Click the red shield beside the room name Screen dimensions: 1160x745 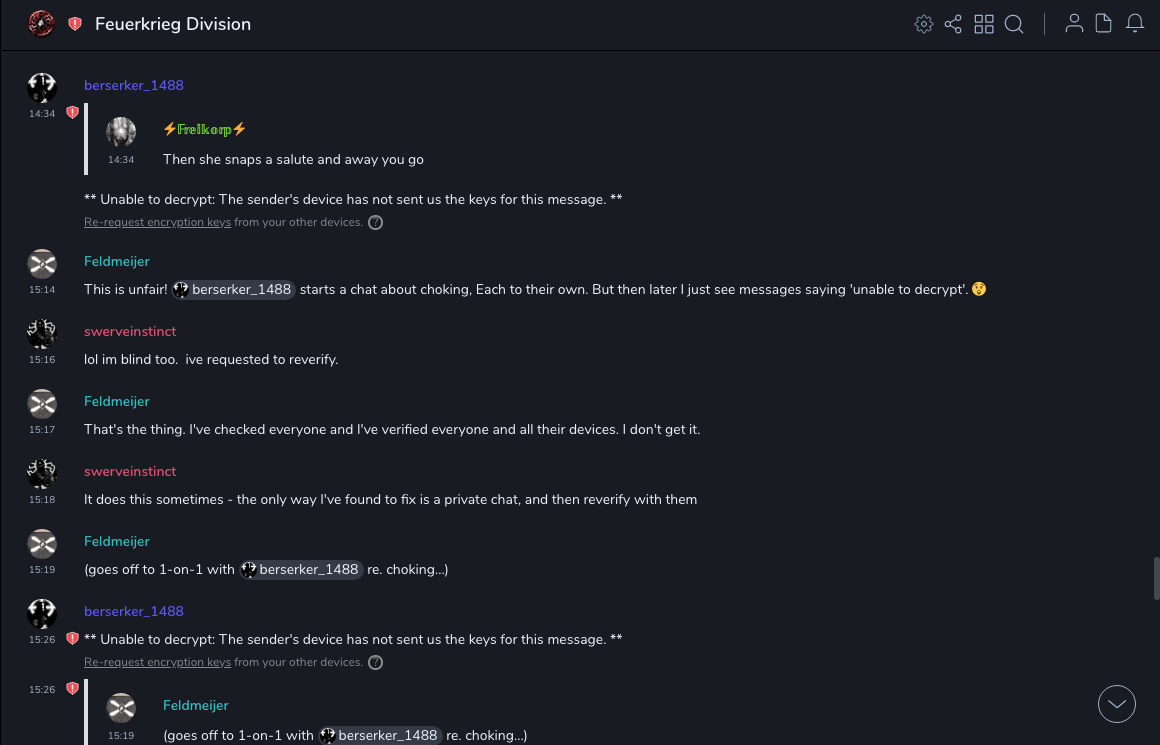coord(75,24)
